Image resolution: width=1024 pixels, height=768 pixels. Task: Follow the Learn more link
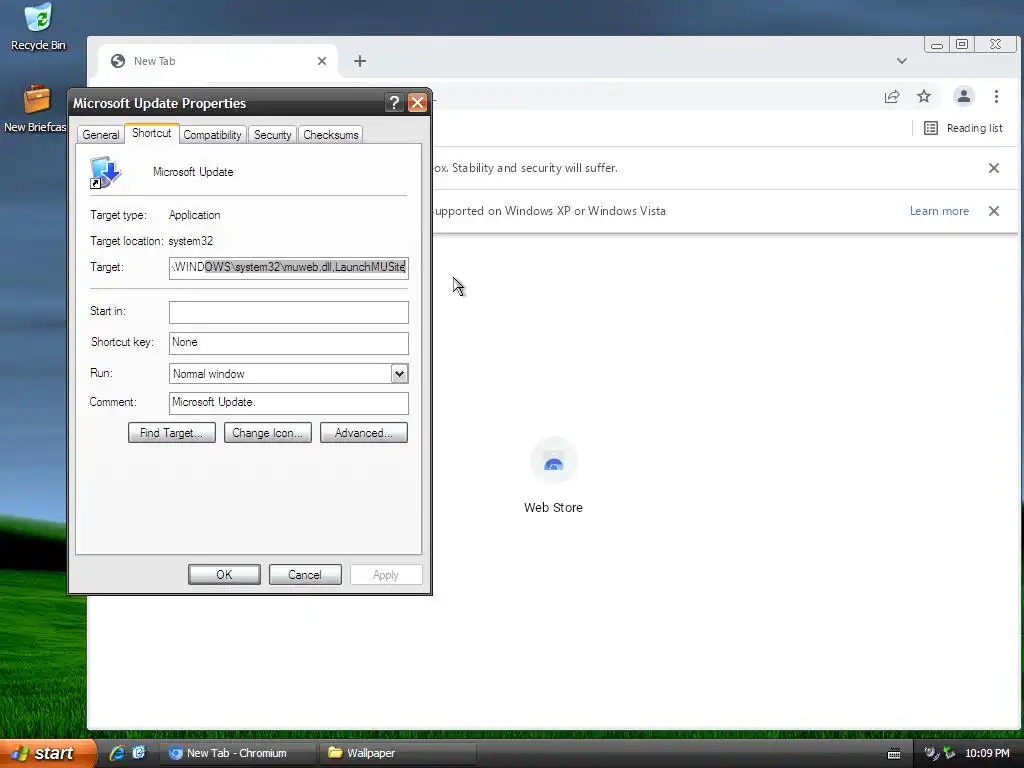pyautogui.click(x=939, y=211)
